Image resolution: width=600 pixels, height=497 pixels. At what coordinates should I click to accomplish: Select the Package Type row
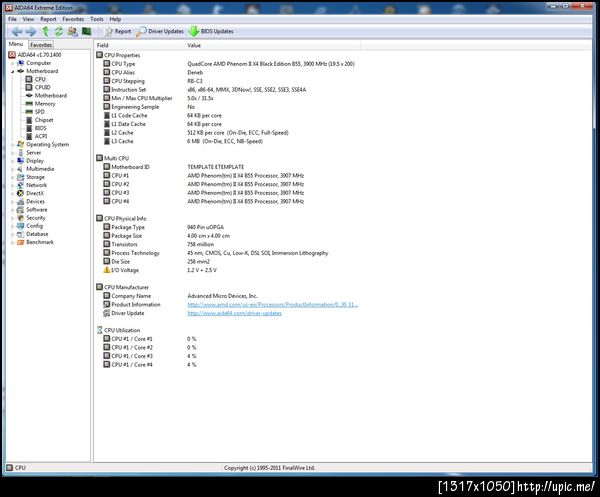[163, 227]
